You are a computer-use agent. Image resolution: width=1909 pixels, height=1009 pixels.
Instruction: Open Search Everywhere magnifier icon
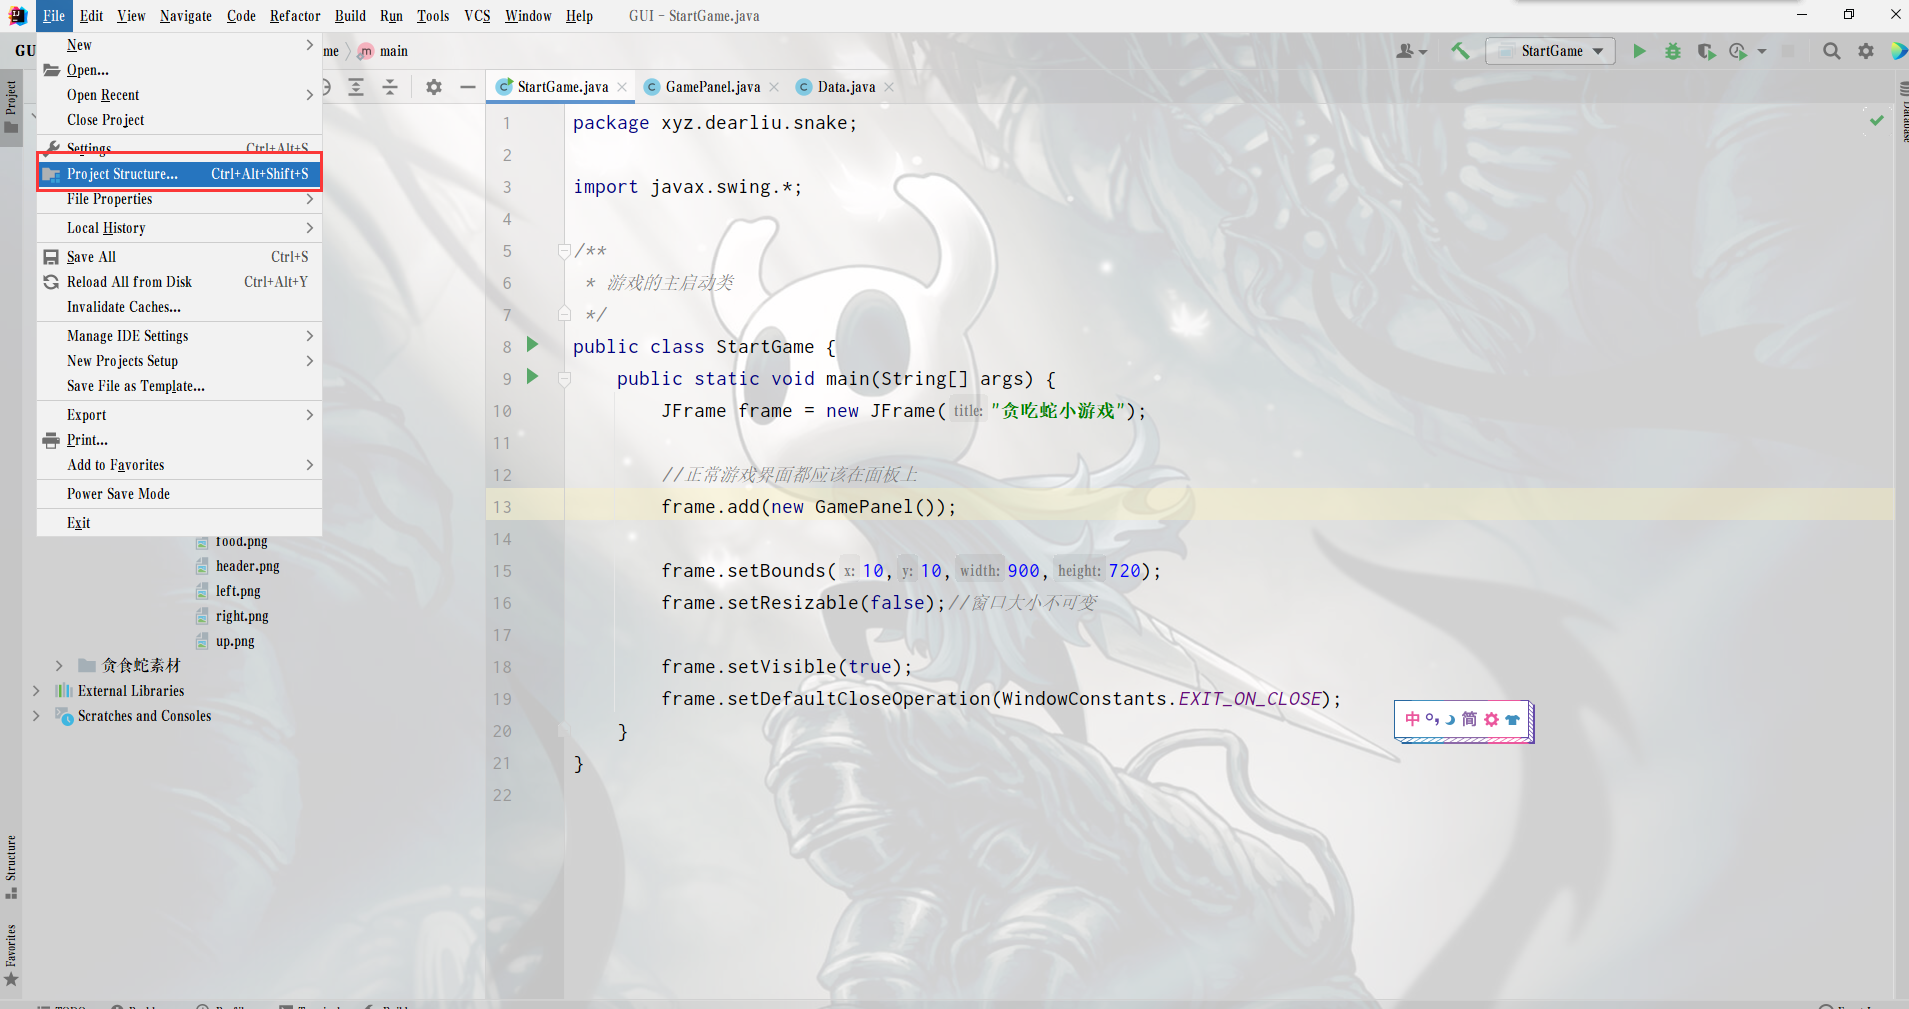tap(1831, 51)
